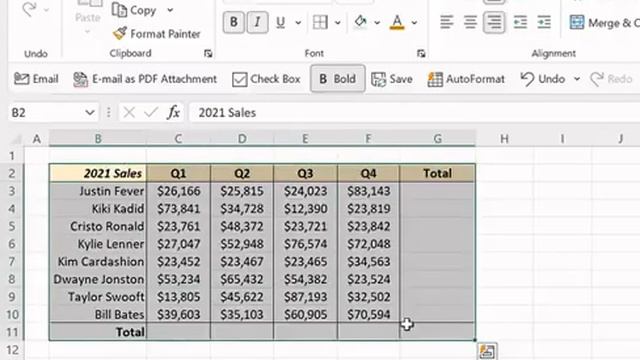The width and height of the screenshot is (640, 360).
Task: Open the Borders dropdown arrow
Action: point(338,23)
